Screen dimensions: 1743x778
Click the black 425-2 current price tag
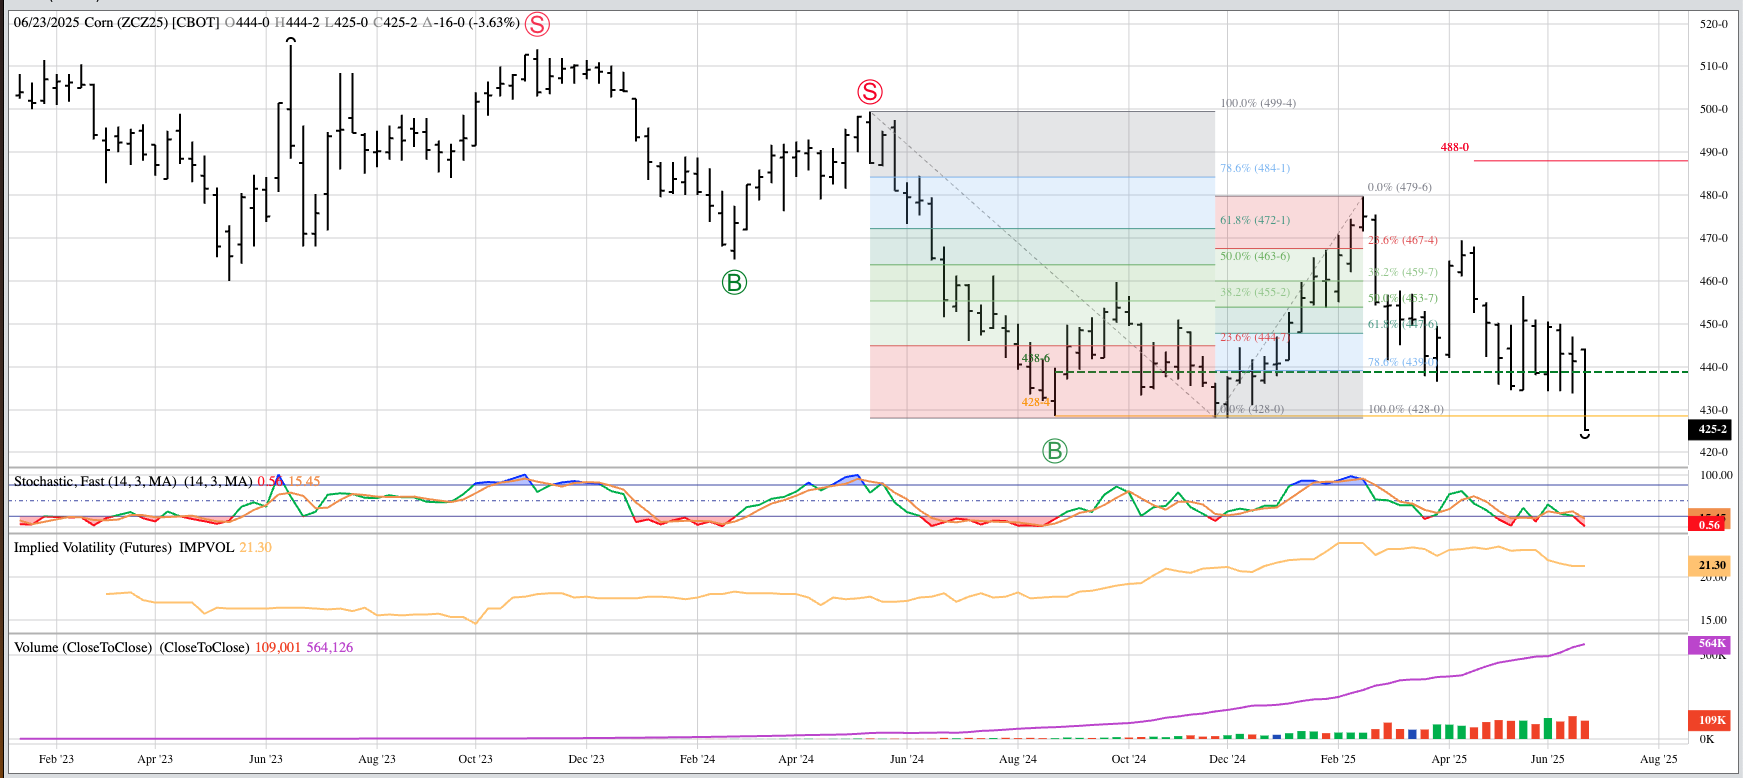(x=1712, y=429)
